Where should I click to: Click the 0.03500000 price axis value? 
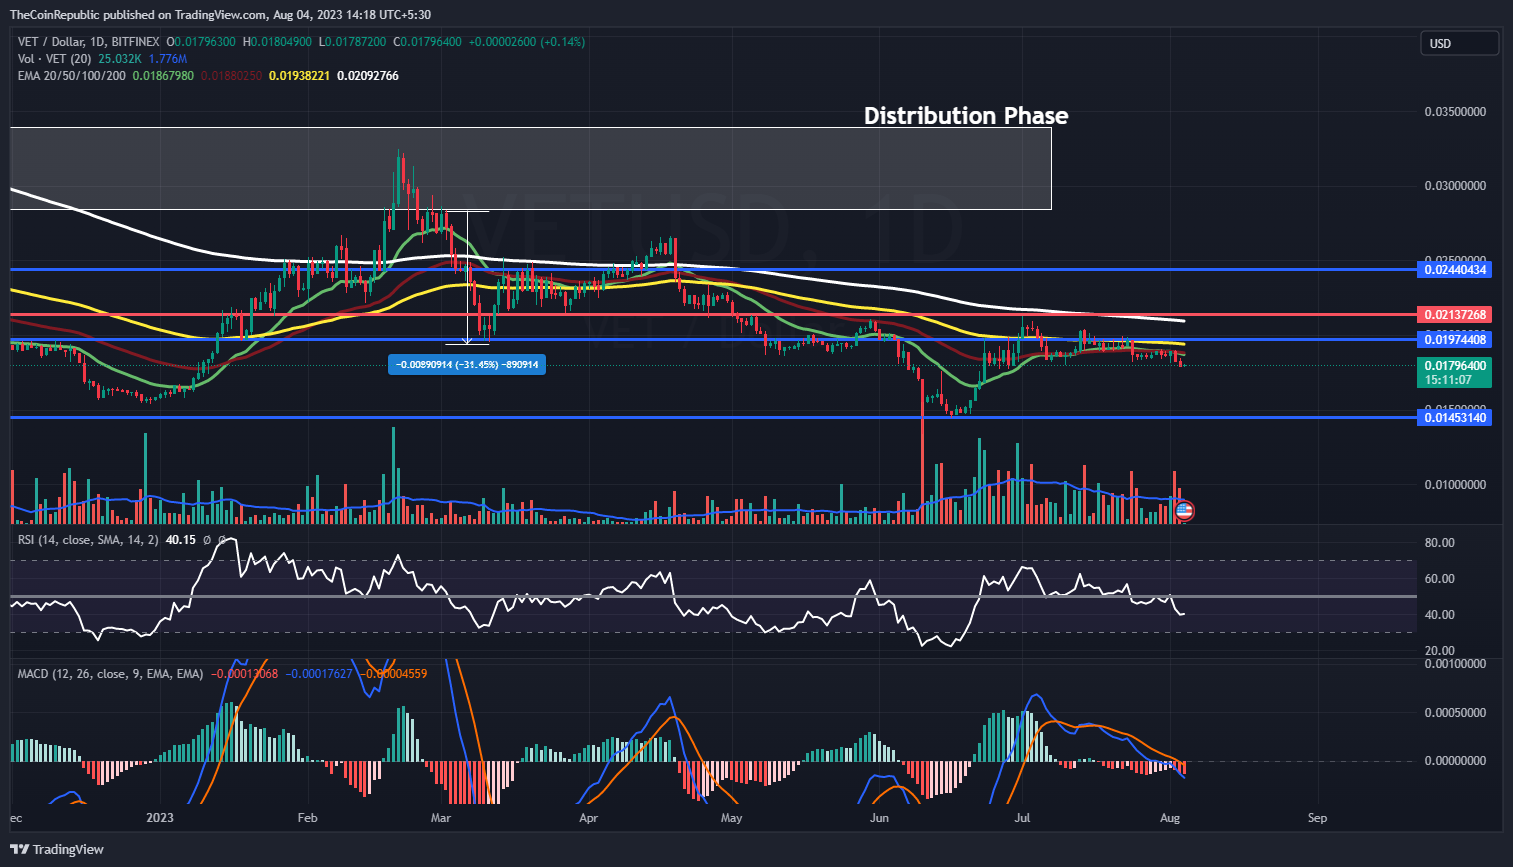1455,112
